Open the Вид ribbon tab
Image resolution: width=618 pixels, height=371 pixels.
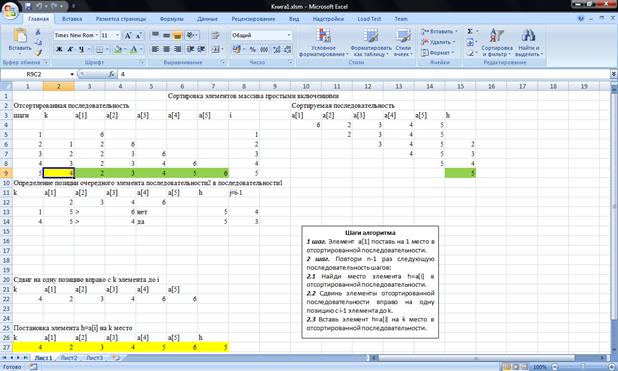pos(294,19)
